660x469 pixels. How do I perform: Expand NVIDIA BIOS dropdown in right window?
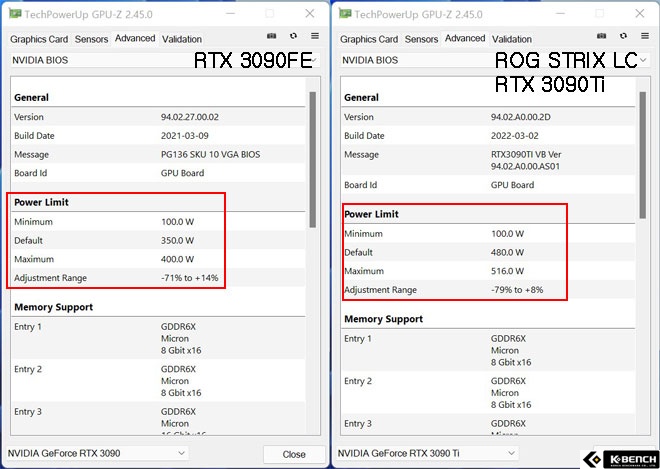click(x=495, y=60)
